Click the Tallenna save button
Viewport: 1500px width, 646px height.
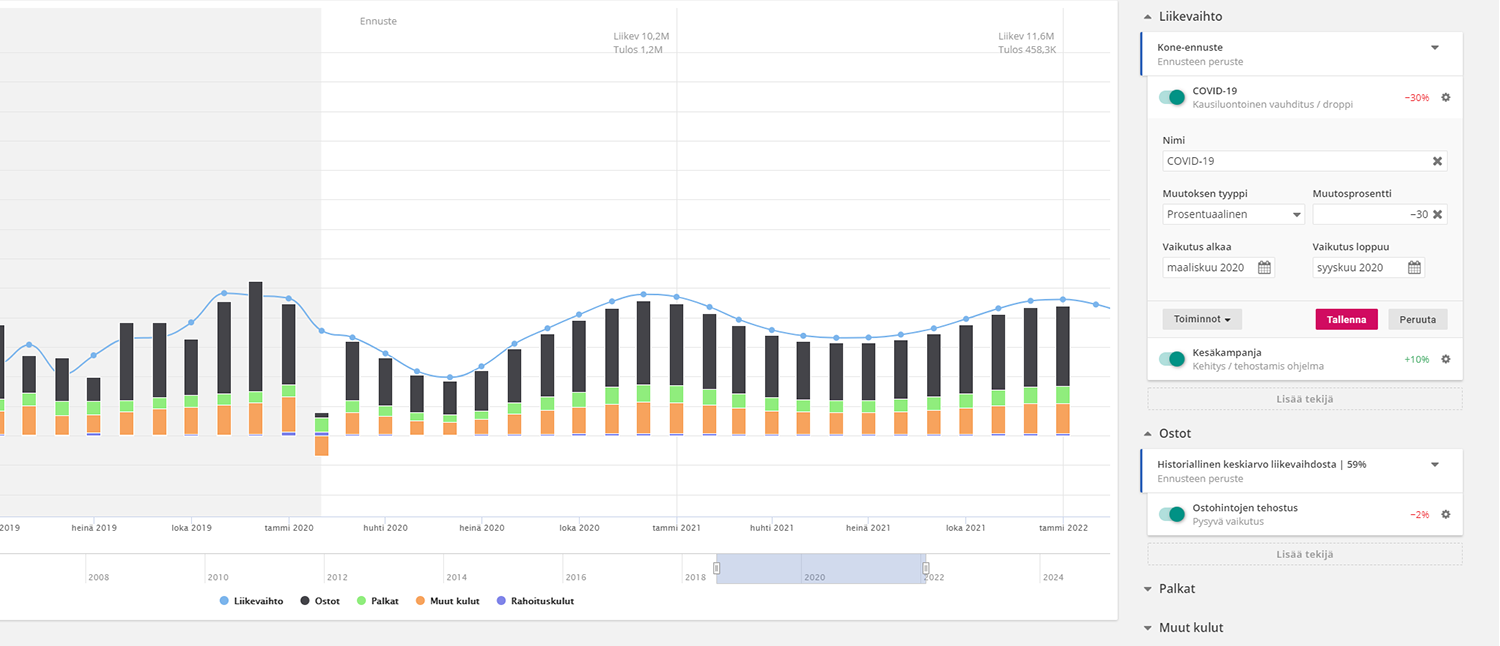[1346, 319]
